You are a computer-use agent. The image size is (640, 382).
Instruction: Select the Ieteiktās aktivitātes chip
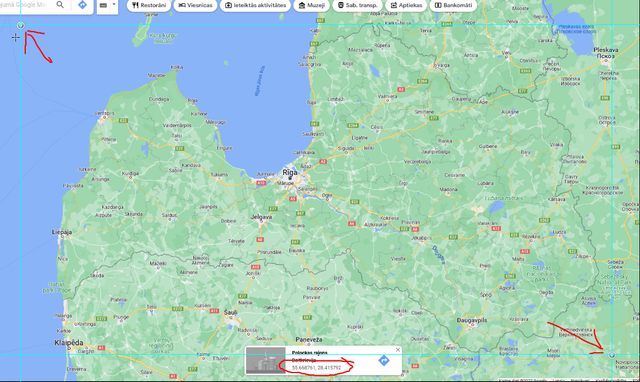[256, 5]
